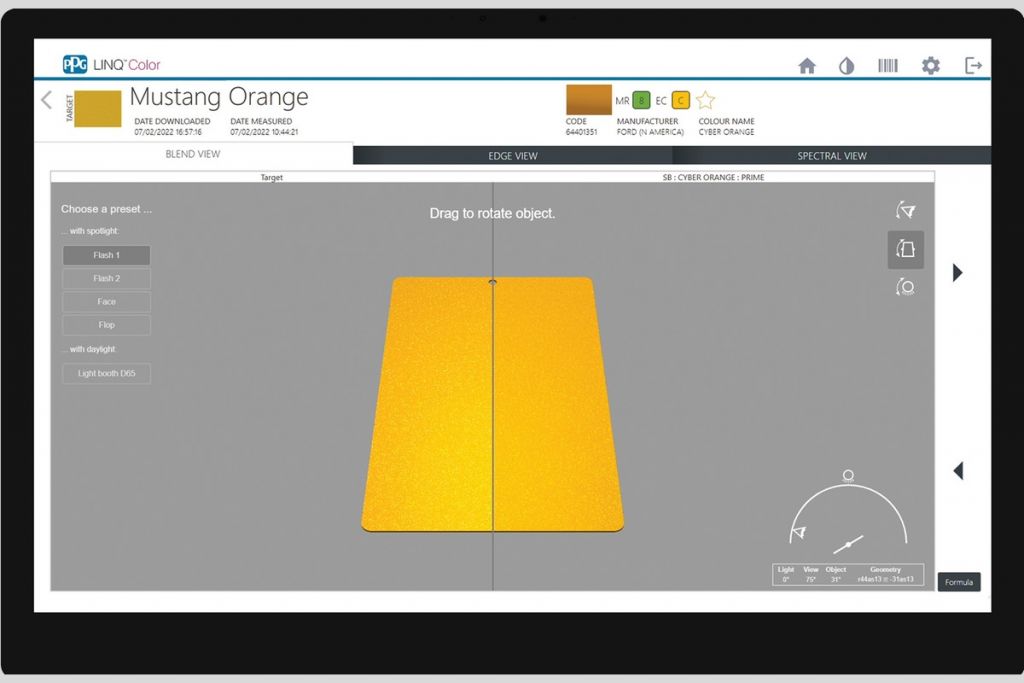1024x683 pixels.
Task: Mark color as favorite with star
Action: click(x=706, y=100)
